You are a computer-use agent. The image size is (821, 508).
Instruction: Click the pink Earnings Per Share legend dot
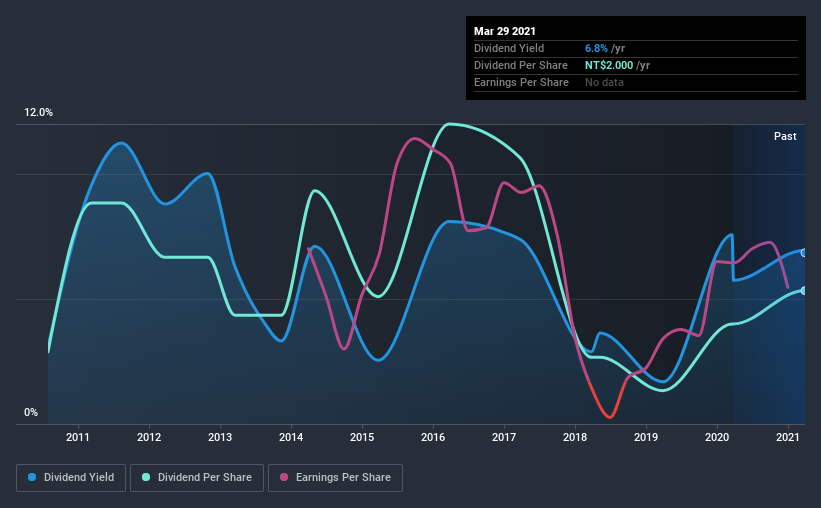(x=284, y=477)
